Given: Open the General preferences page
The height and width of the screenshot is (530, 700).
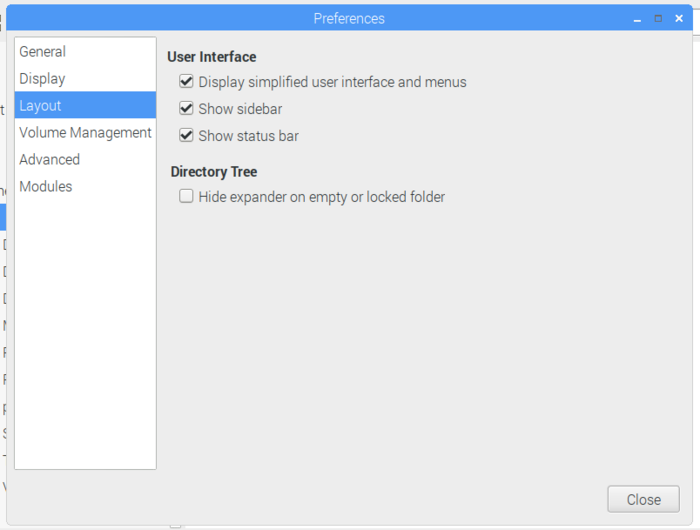Looking at the screenshot, I should [43, 52].
